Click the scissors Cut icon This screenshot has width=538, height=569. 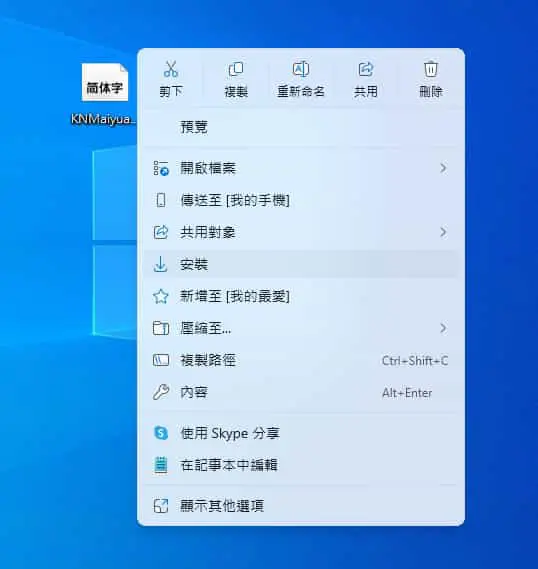[171, 69]
